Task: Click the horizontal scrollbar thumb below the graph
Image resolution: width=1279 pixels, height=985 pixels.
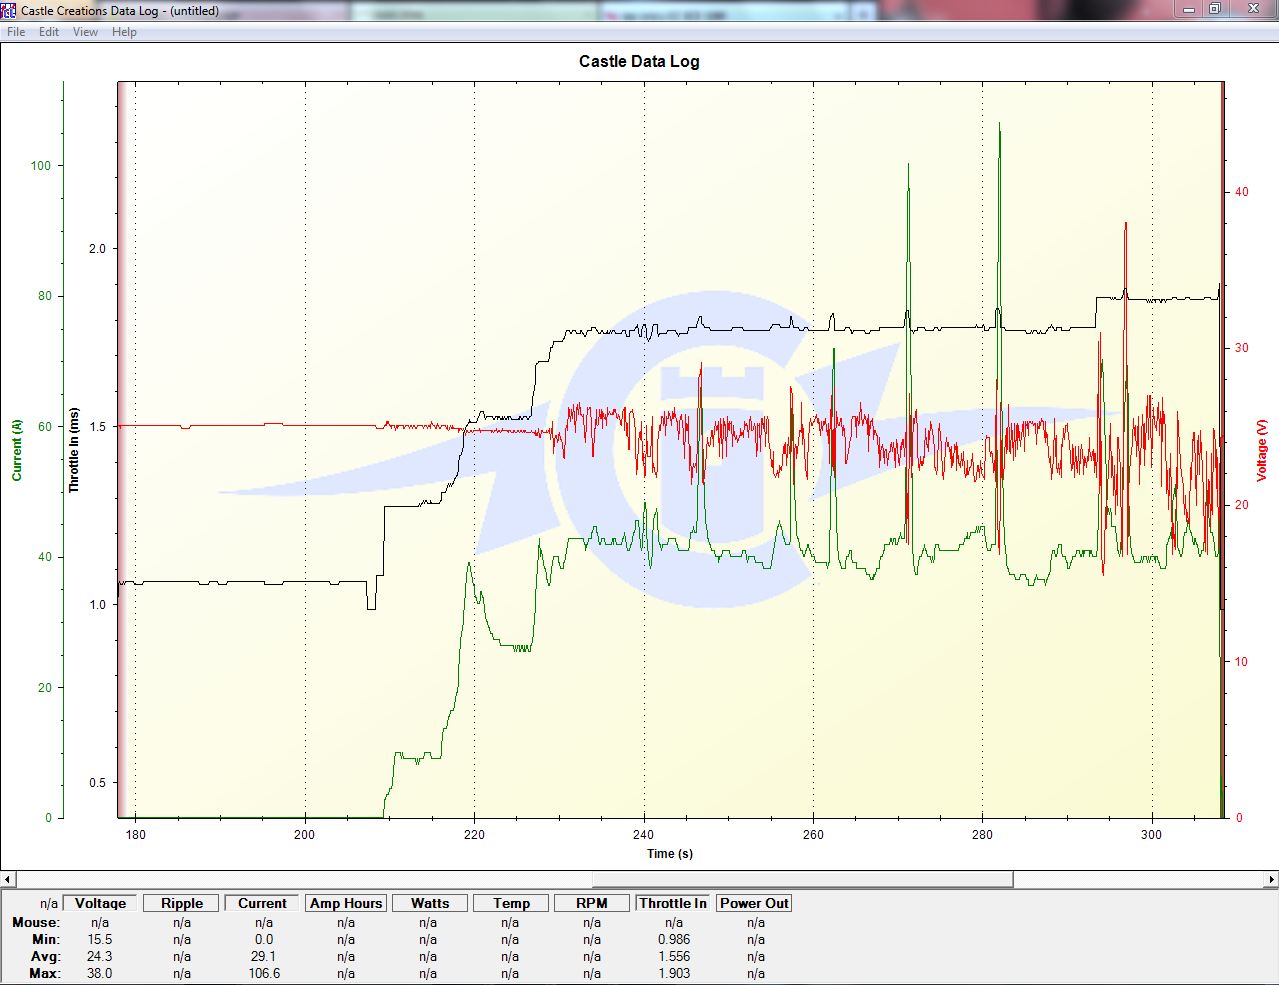Action: click(802, 879)
